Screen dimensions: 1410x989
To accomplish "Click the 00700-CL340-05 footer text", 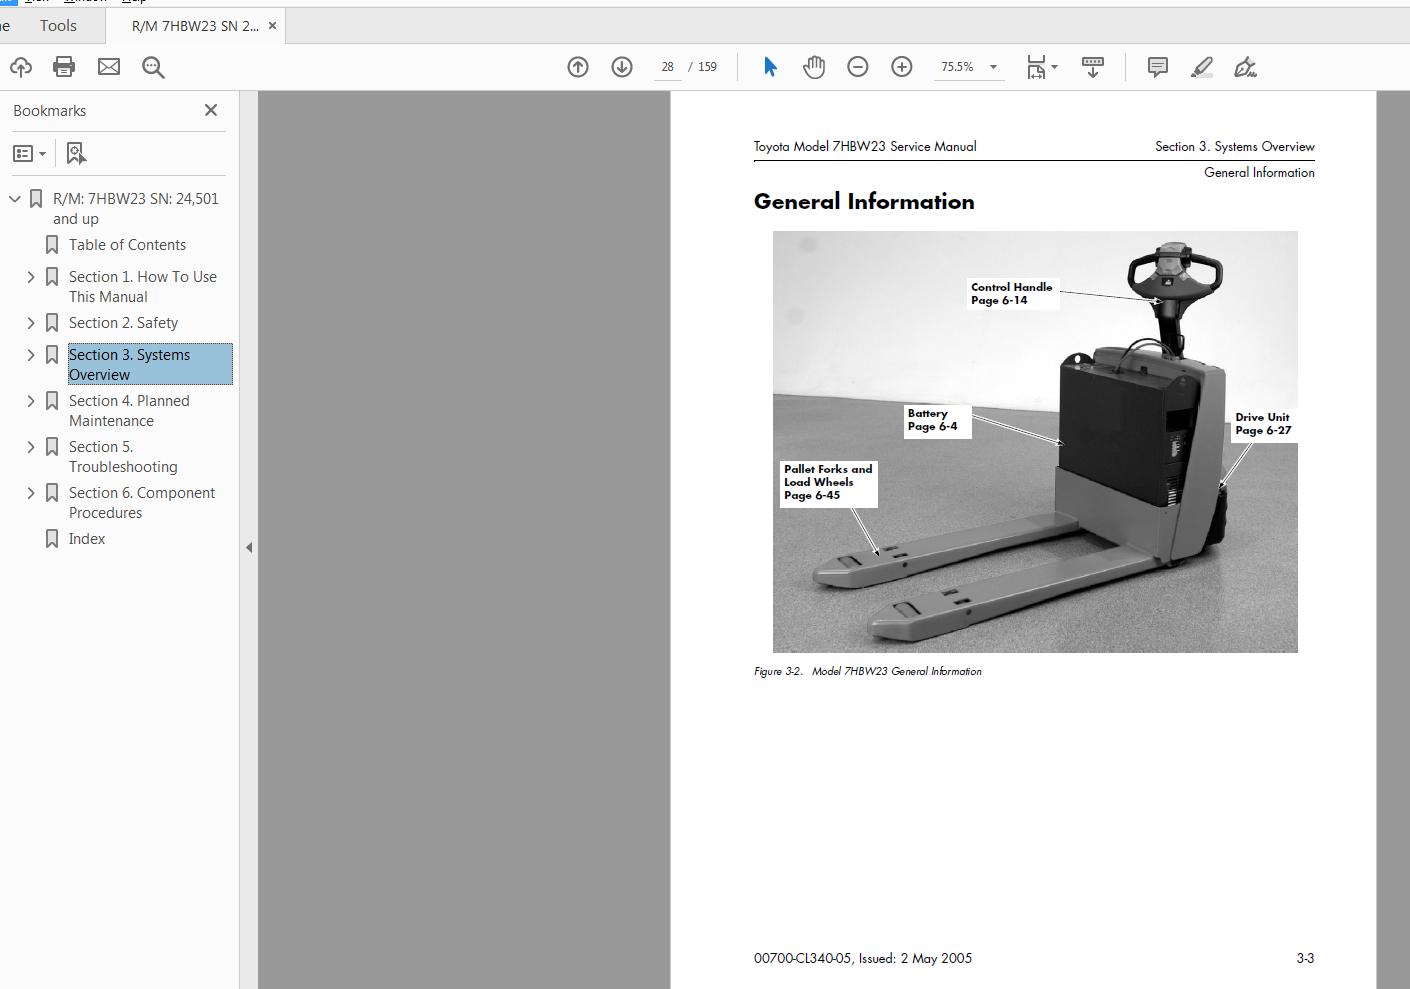I will (863, 958).
